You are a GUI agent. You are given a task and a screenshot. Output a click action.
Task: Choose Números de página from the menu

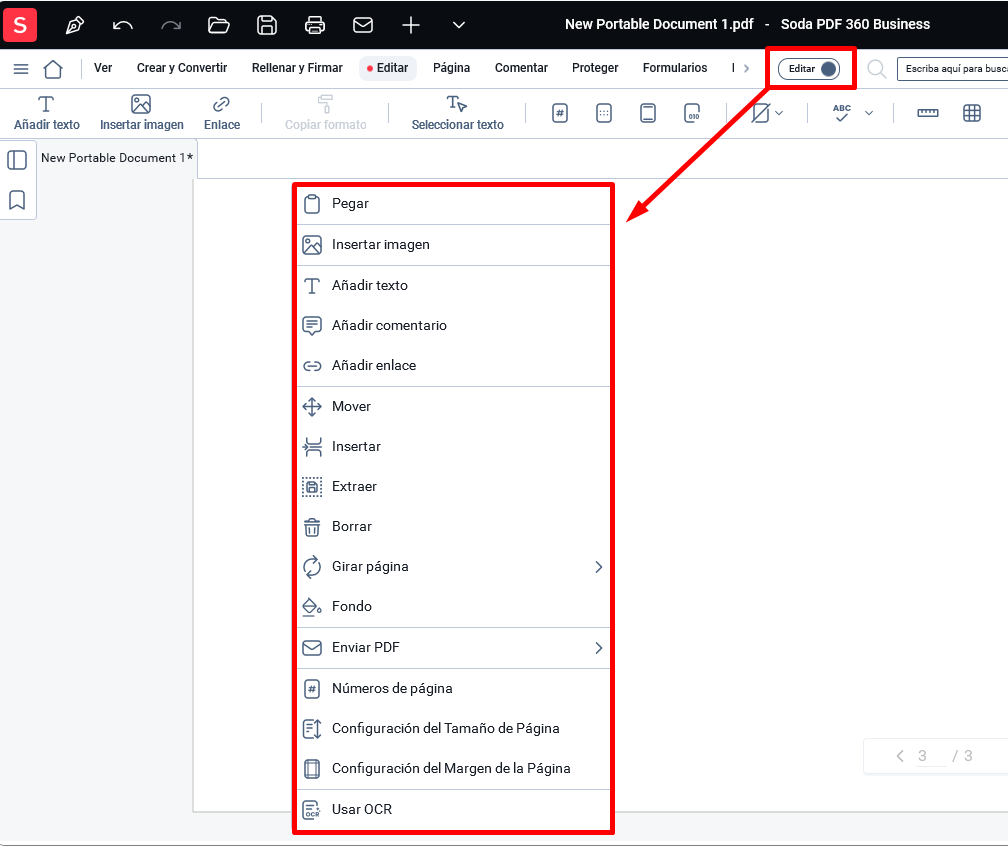453,688
